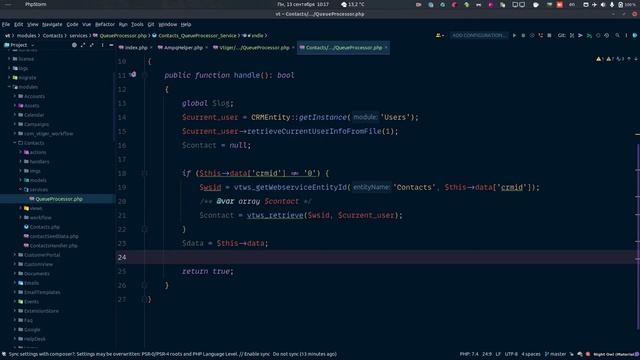Click the Night Owl theme indicator
This screenshot has height=360, width=640.
[x=613, y=354]
